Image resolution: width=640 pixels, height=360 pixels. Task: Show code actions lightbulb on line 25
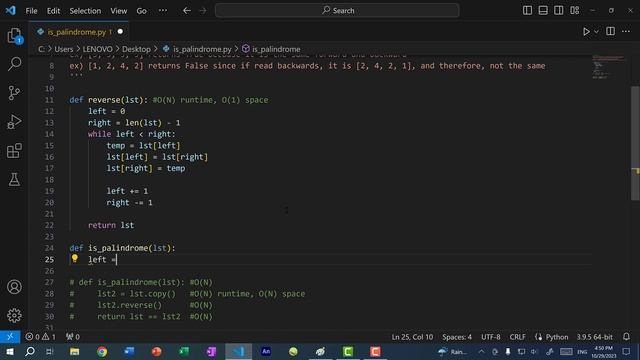click(x=75, y=258)
